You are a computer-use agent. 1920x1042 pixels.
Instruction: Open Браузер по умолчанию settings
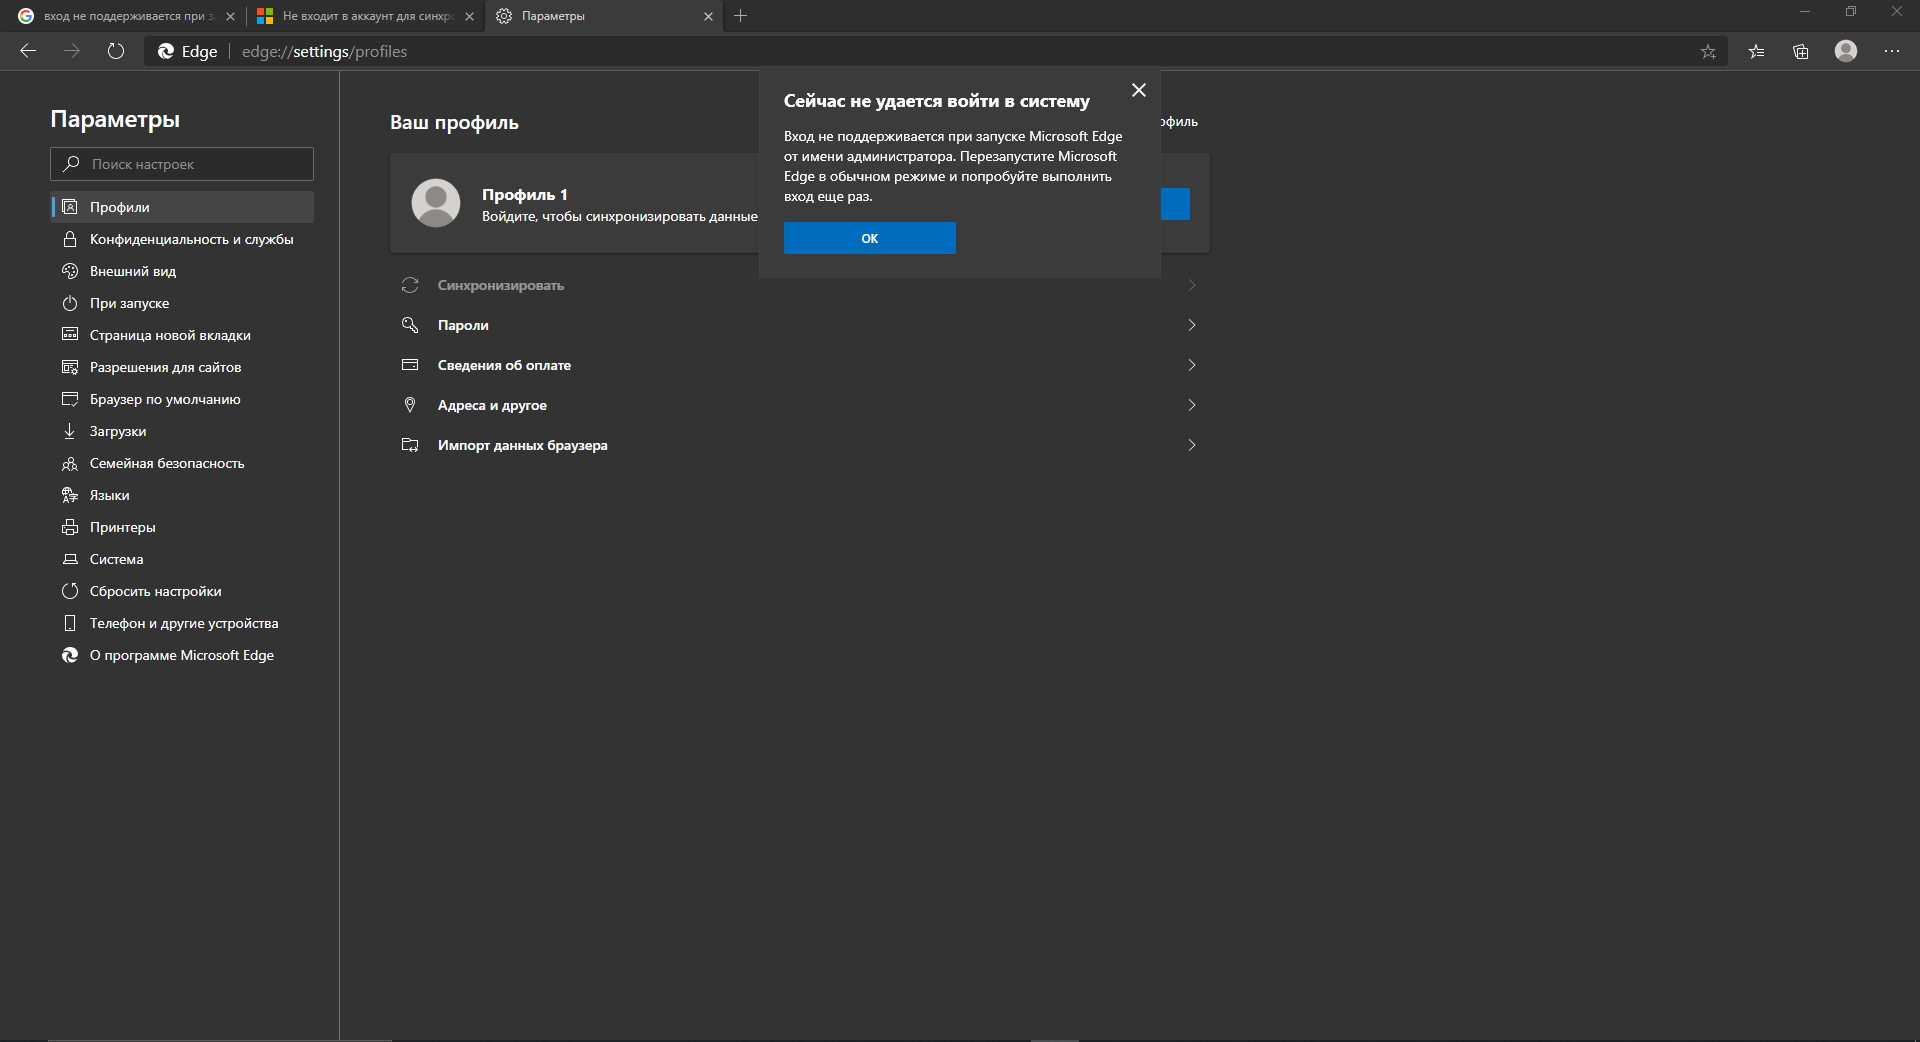pos(182,399)
